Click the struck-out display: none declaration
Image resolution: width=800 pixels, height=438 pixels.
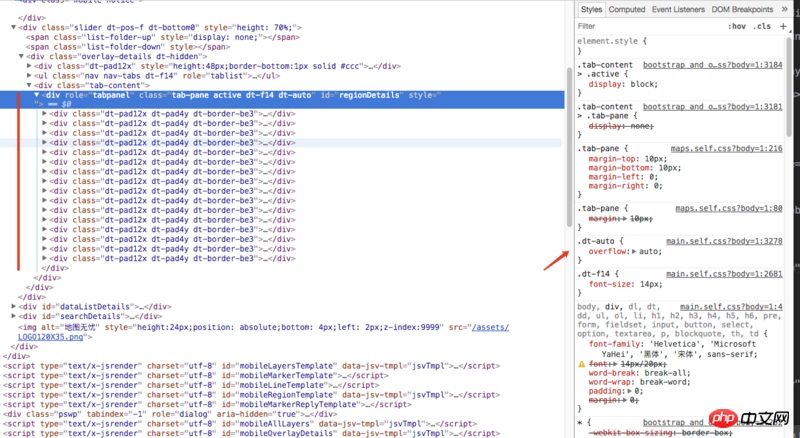(621, 126)
